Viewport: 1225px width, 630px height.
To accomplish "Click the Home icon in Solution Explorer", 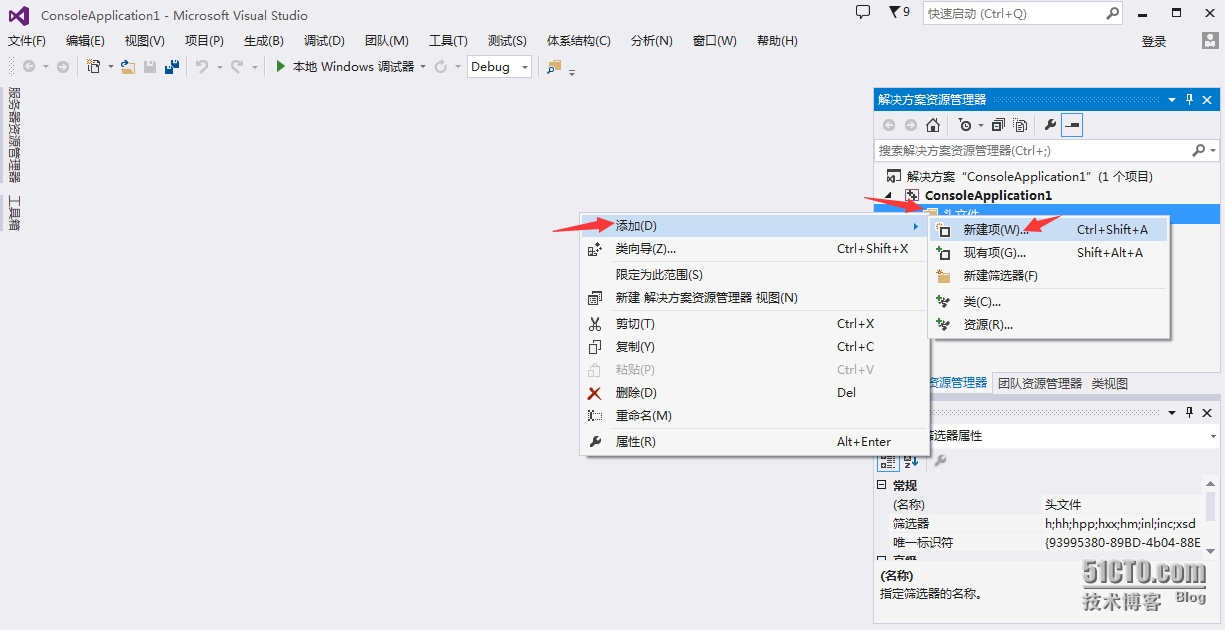I will coord(933,125).
